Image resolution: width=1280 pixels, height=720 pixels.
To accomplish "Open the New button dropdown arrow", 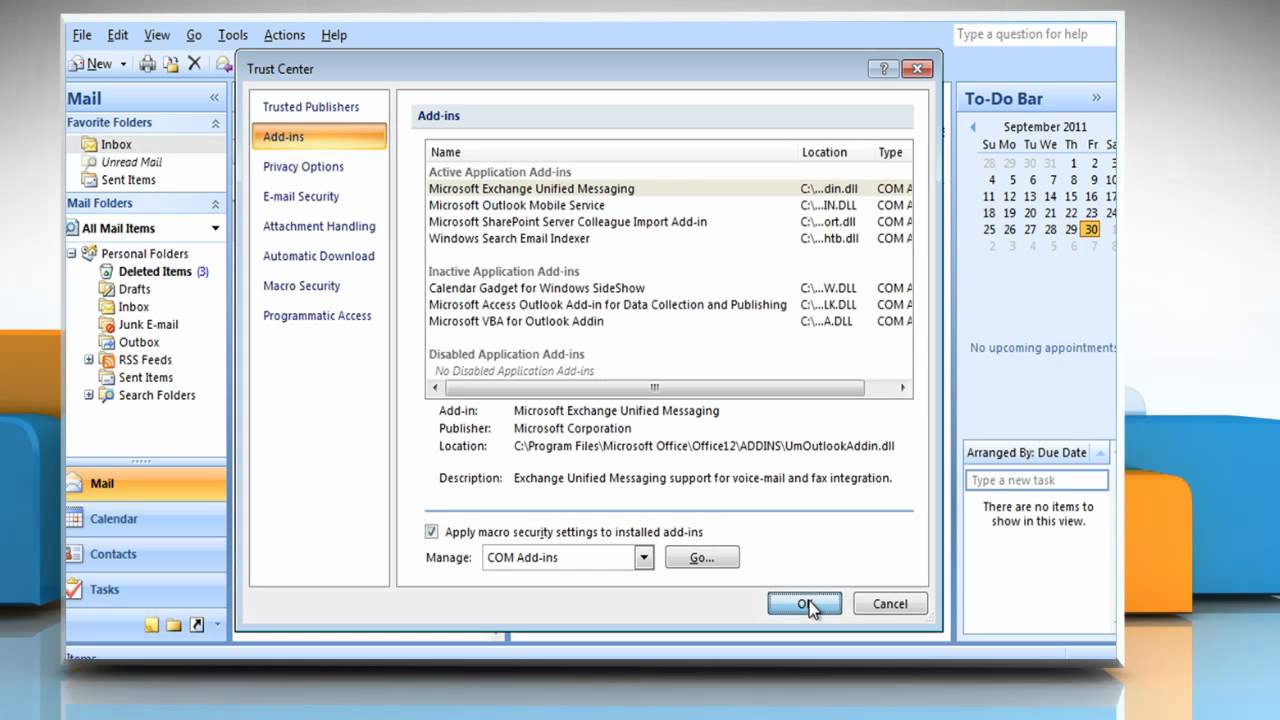I will click(123, 64).
